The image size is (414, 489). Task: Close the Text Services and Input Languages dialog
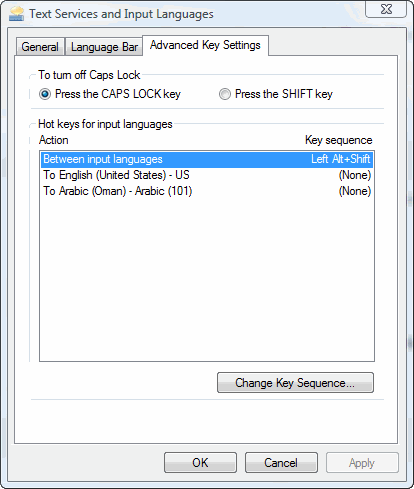(386, 9)
